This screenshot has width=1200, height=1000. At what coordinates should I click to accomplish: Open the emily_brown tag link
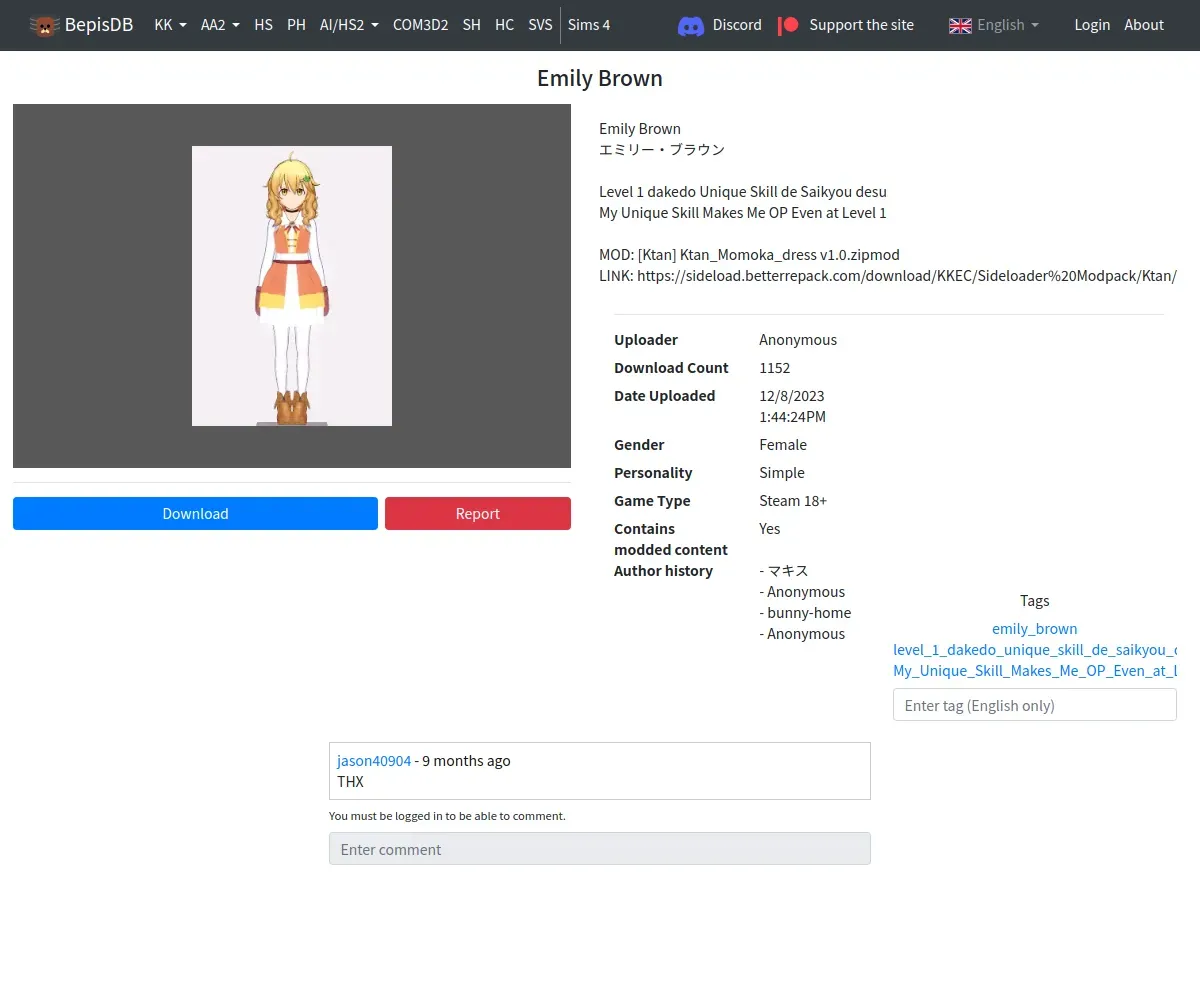point(1034,629)
